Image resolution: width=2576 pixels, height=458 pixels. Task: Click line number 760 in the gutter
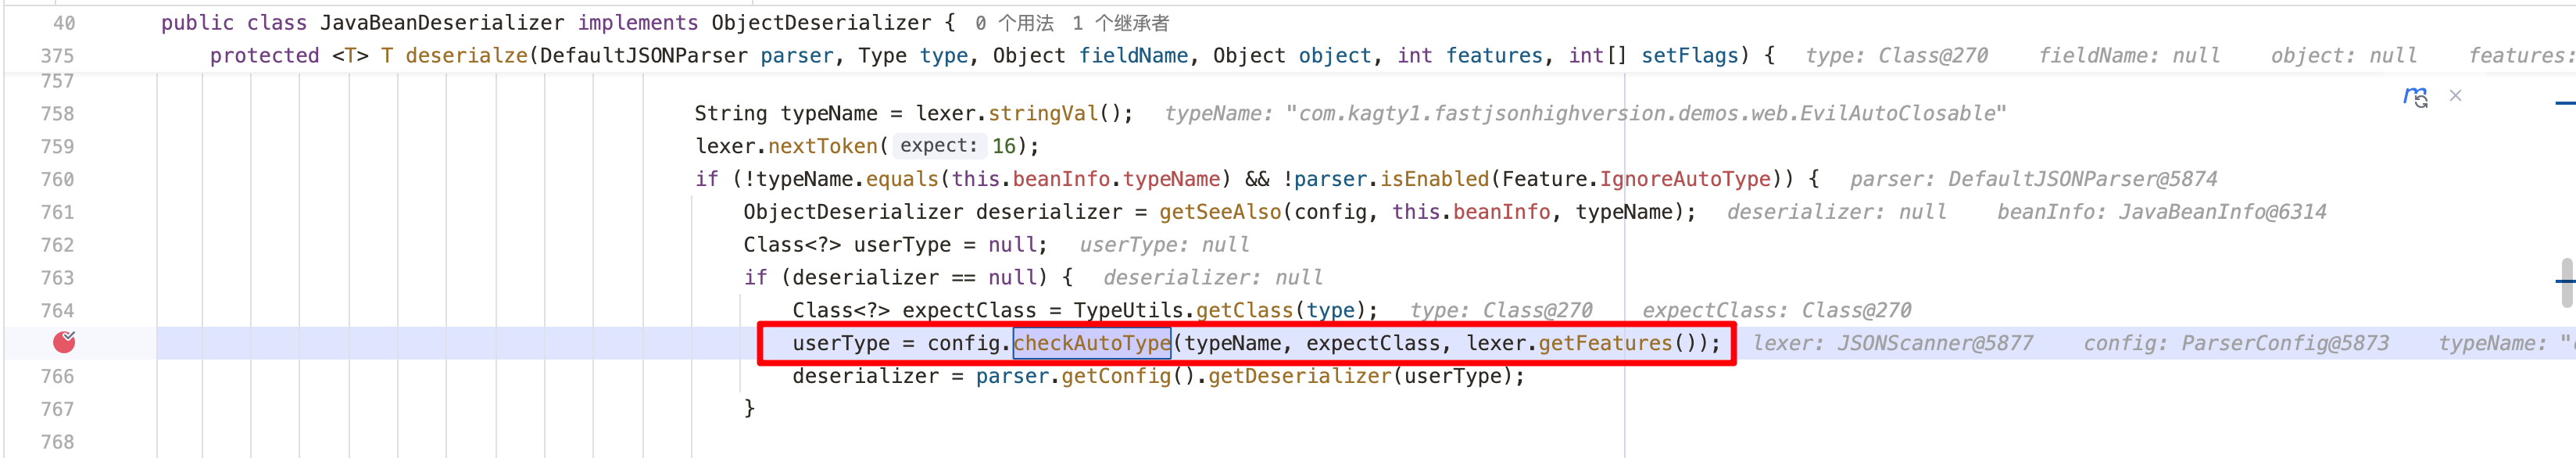coord(57,179)
